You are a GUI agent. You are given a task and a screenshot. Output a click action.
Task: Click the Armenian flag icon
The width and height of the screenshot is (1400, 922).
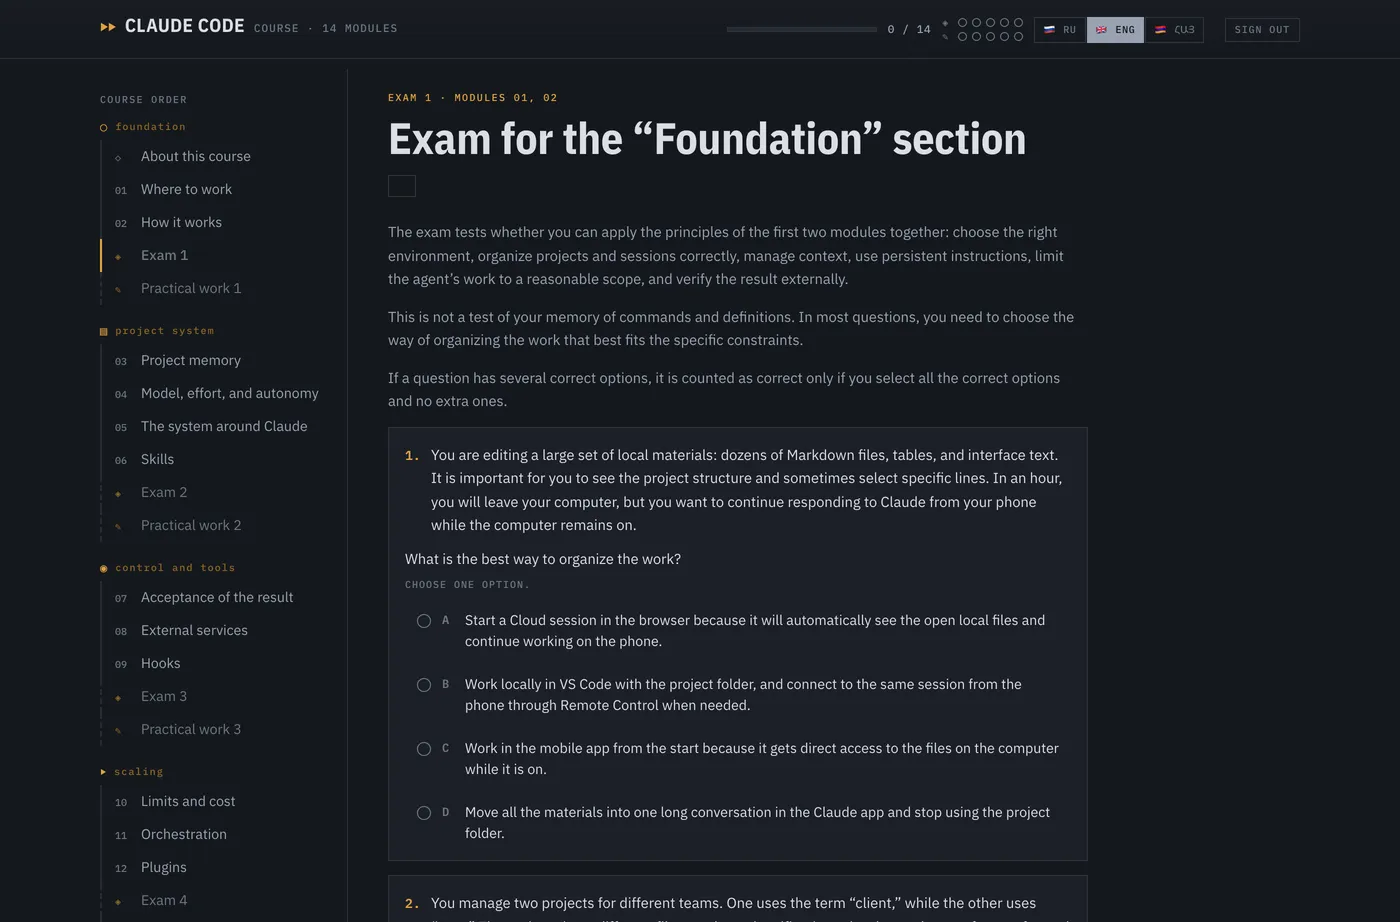click(x=1160, y=30)
